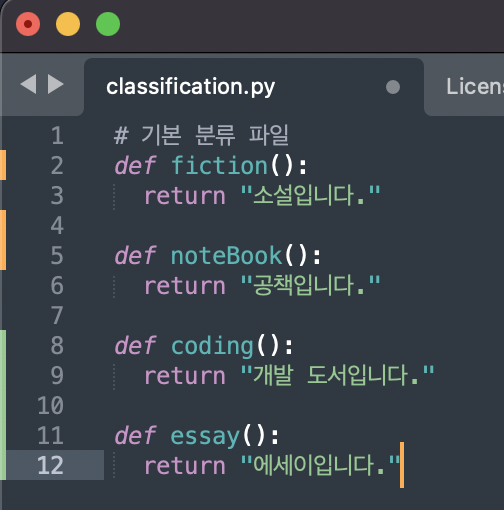Screen dimensions: 504x510
Task: Click the def keyword before essay
Action: point(135,435)
